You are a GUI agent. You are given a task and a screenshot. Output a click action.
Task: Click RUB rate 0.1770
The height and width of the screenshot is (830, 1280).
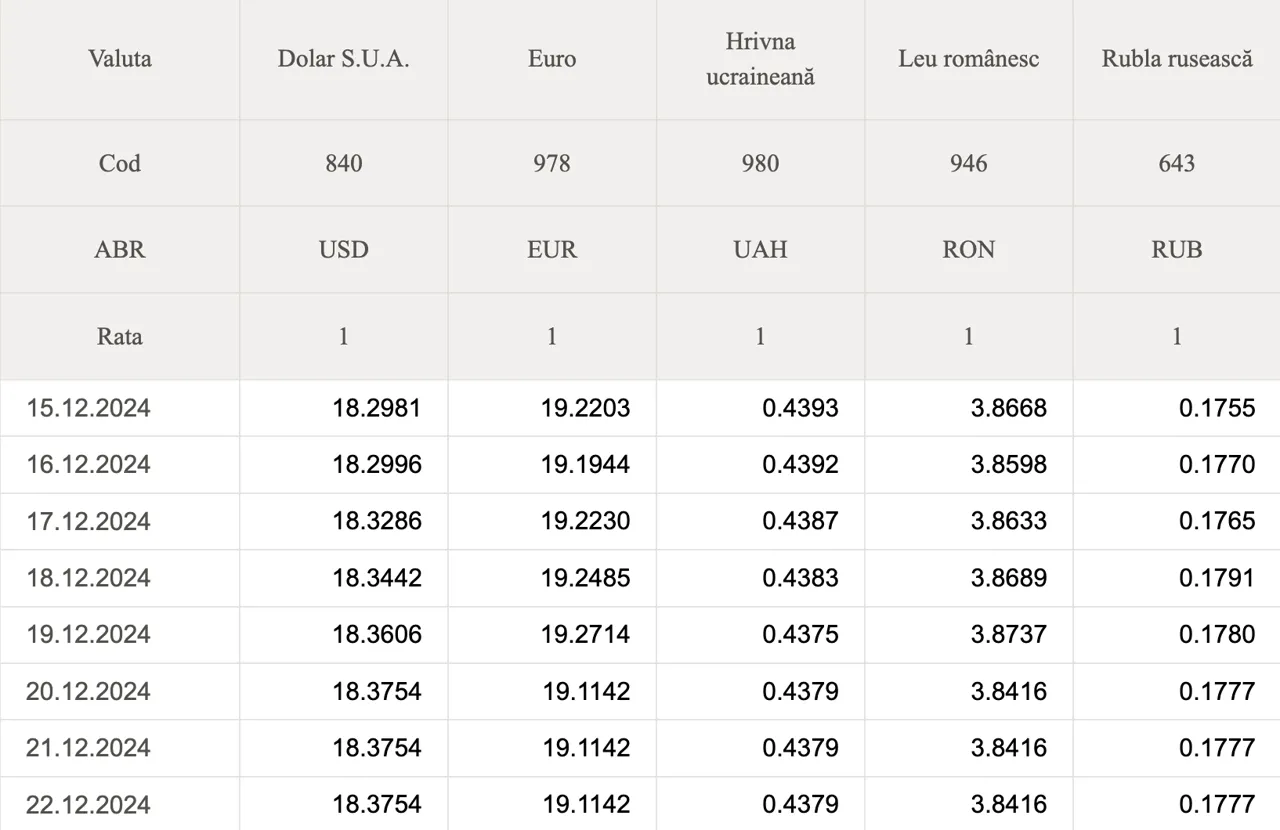(1217, 465)
